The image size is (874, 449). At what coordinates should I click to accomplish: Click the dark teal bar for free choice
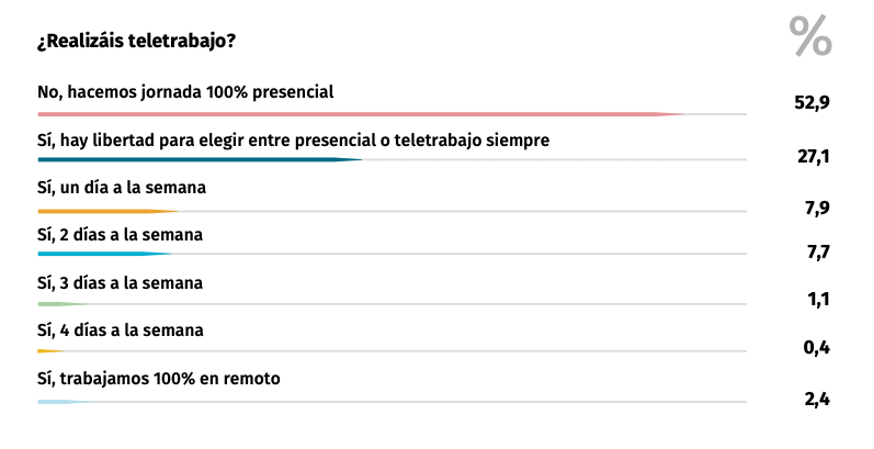click(199, 160)
